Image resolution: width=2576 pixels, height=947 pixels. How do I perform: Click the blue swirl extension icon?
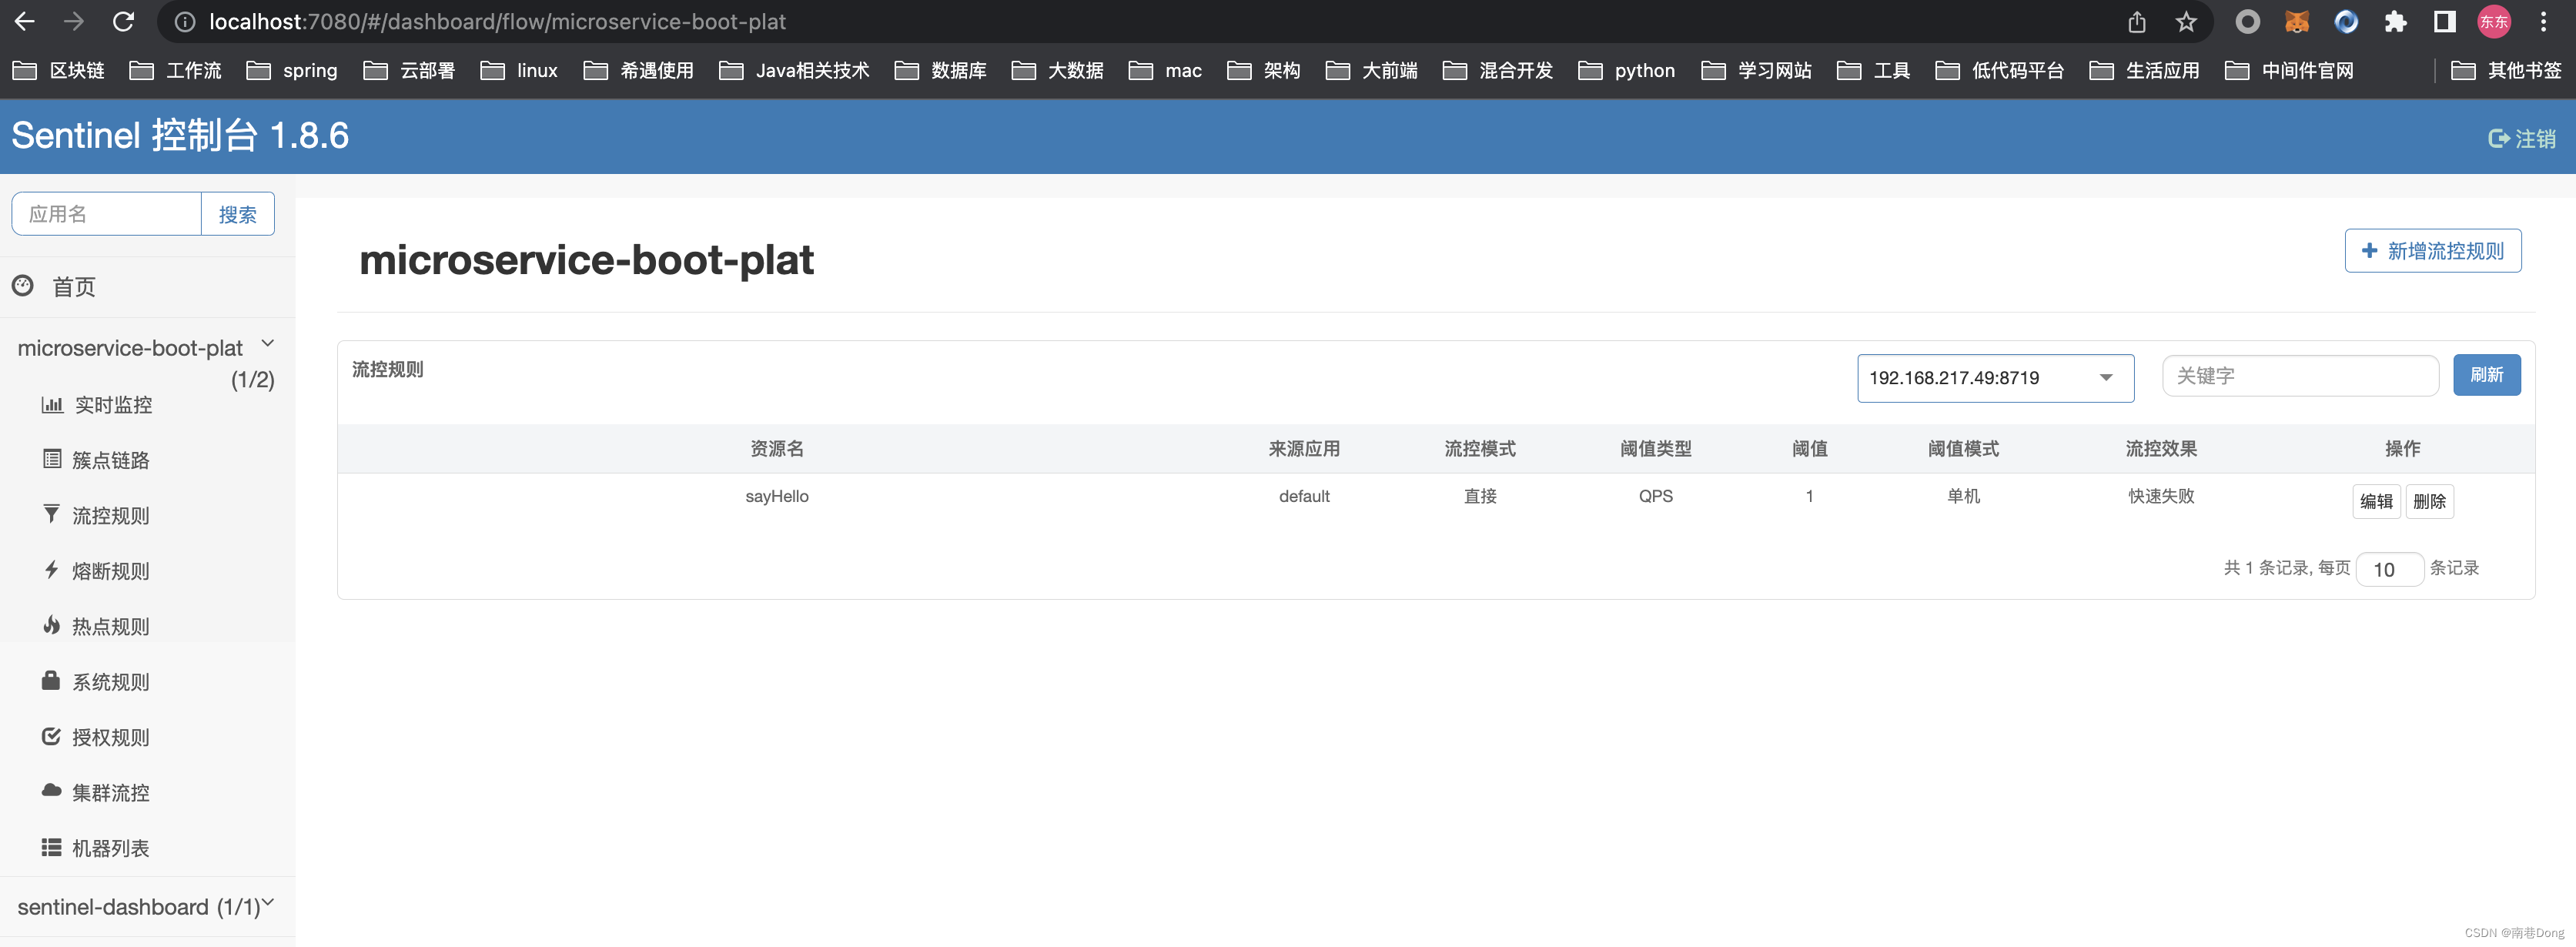[x=2346, y=21]
